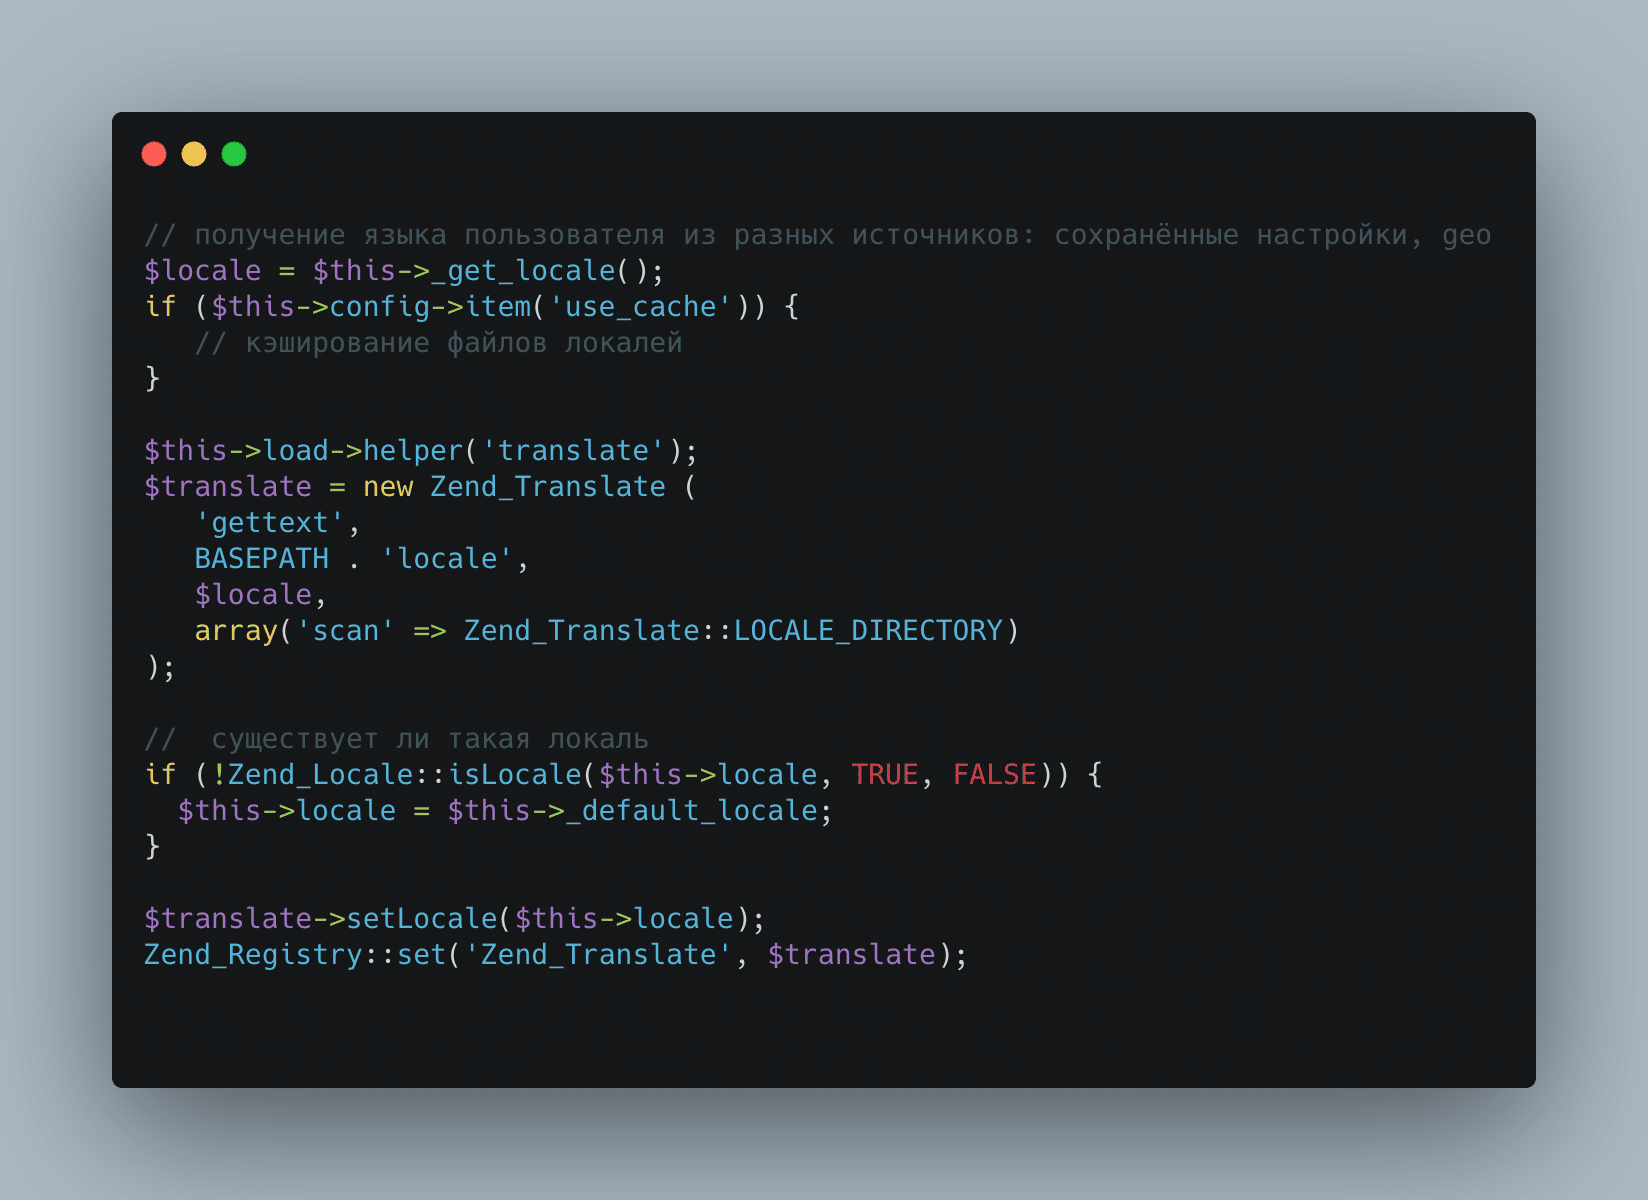Viewport: 1648px width, 1200px height.
Task: Click the 'gettext' string argument
Action: (270, 523)
